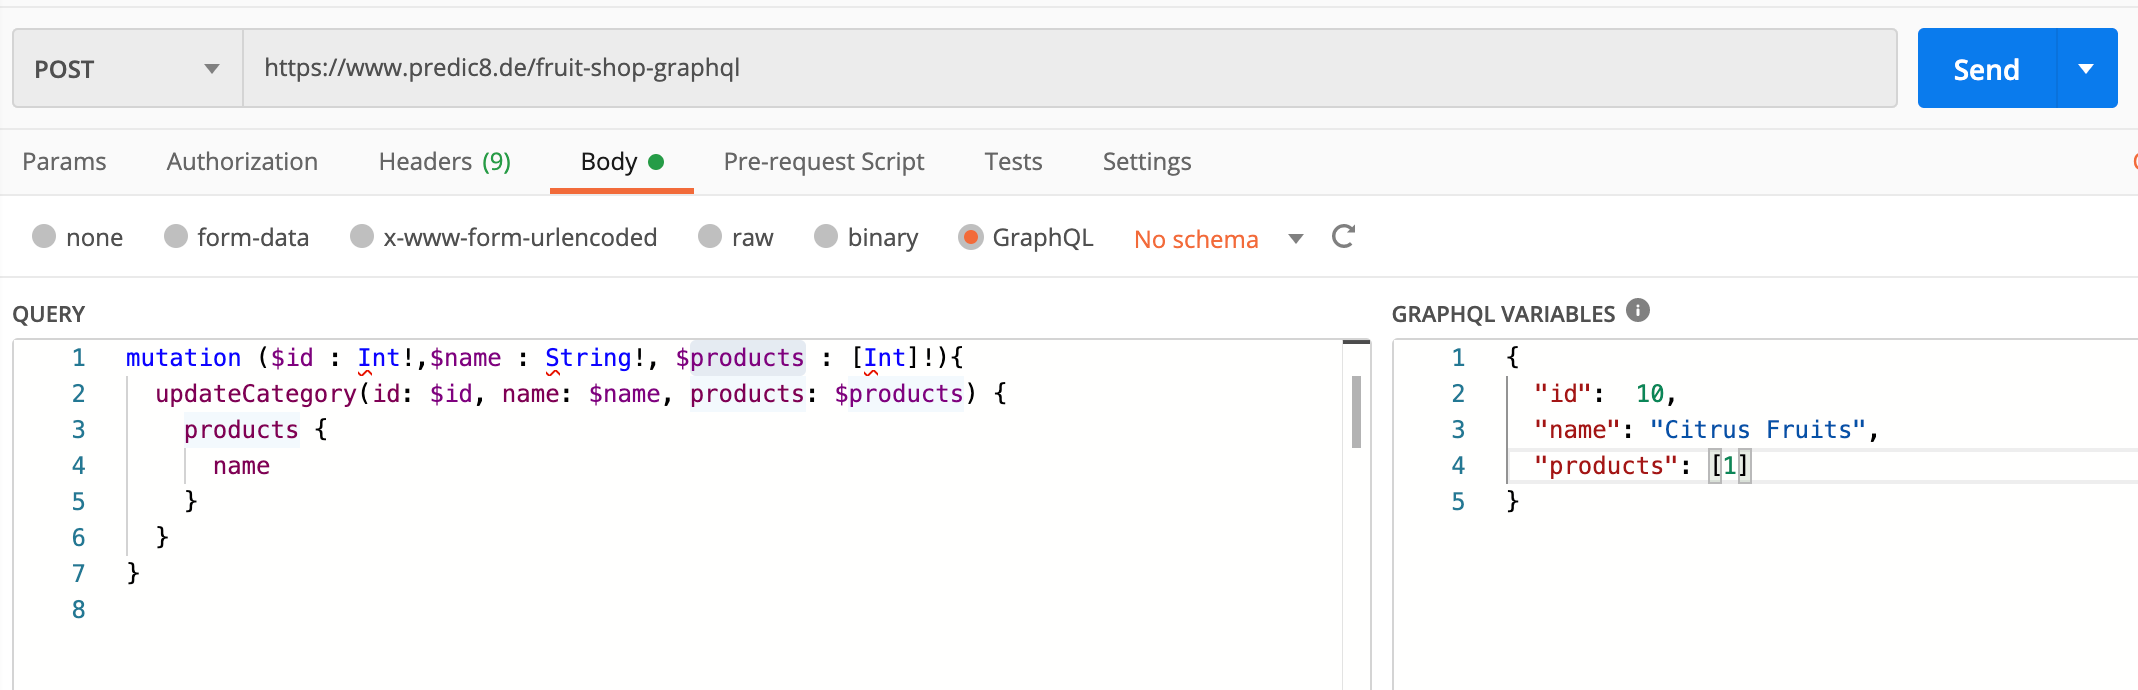Image resolution: width=2138 pixels, height=690 pixels.
Task: Open the POST method dropdown
Action: [x=128, y=68]
